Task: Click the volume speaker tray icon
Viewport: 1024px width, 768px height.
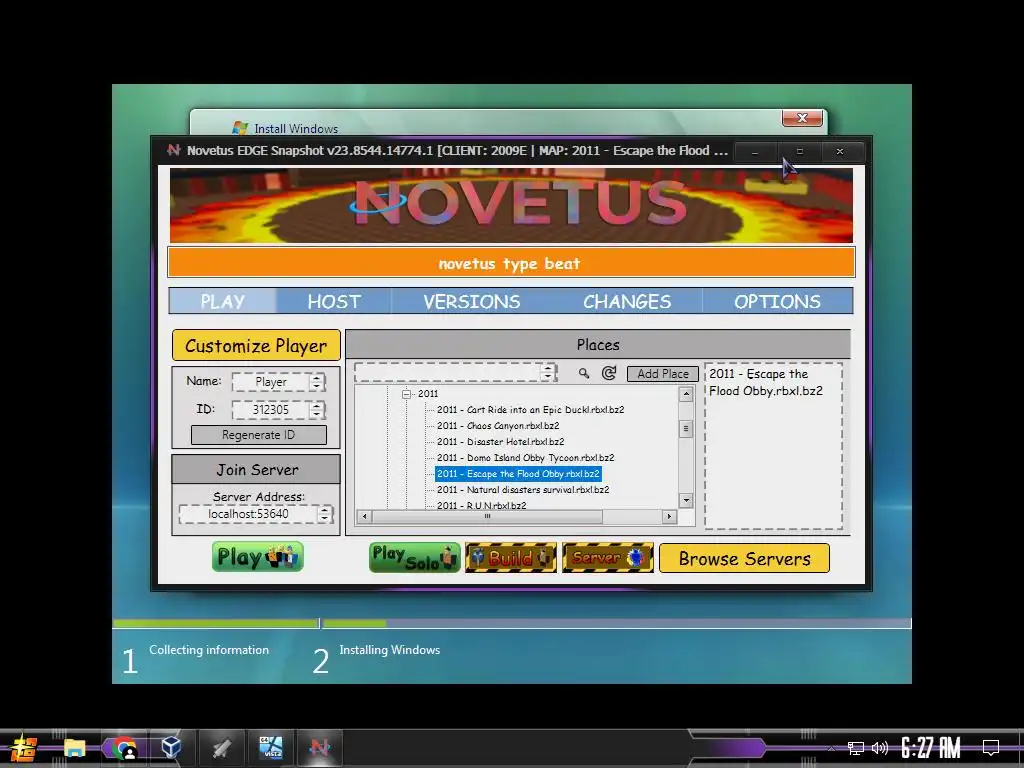Action: click(880, 748)
